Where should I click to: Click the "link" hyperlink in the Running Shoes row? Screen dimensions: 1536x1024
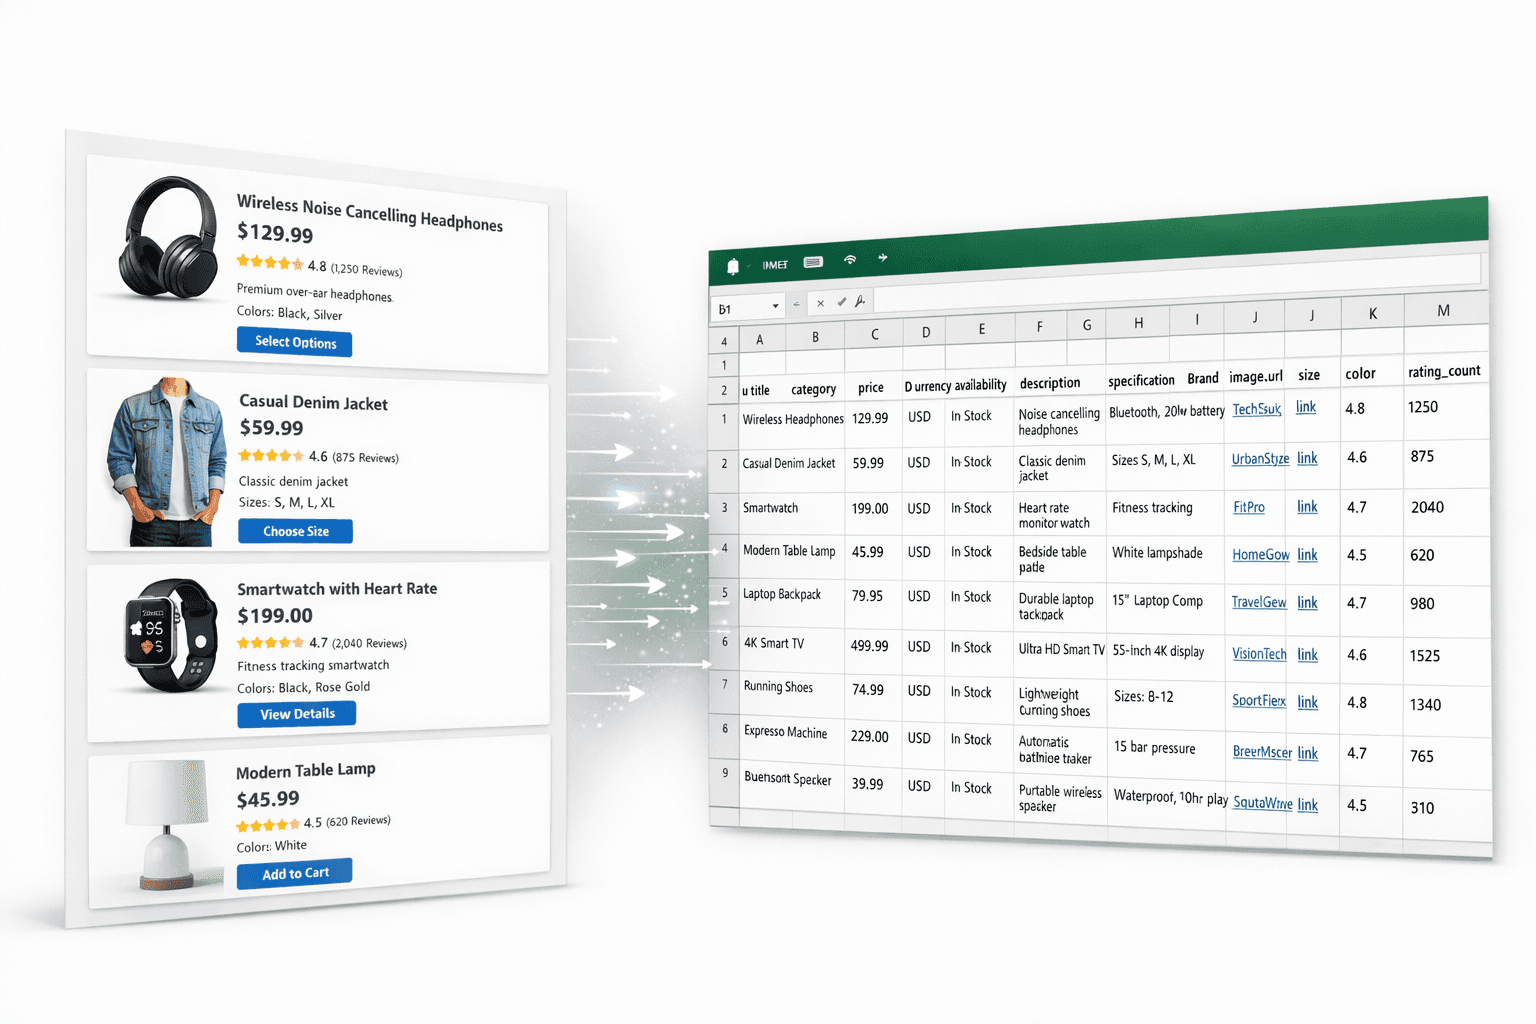point(1307,702)
